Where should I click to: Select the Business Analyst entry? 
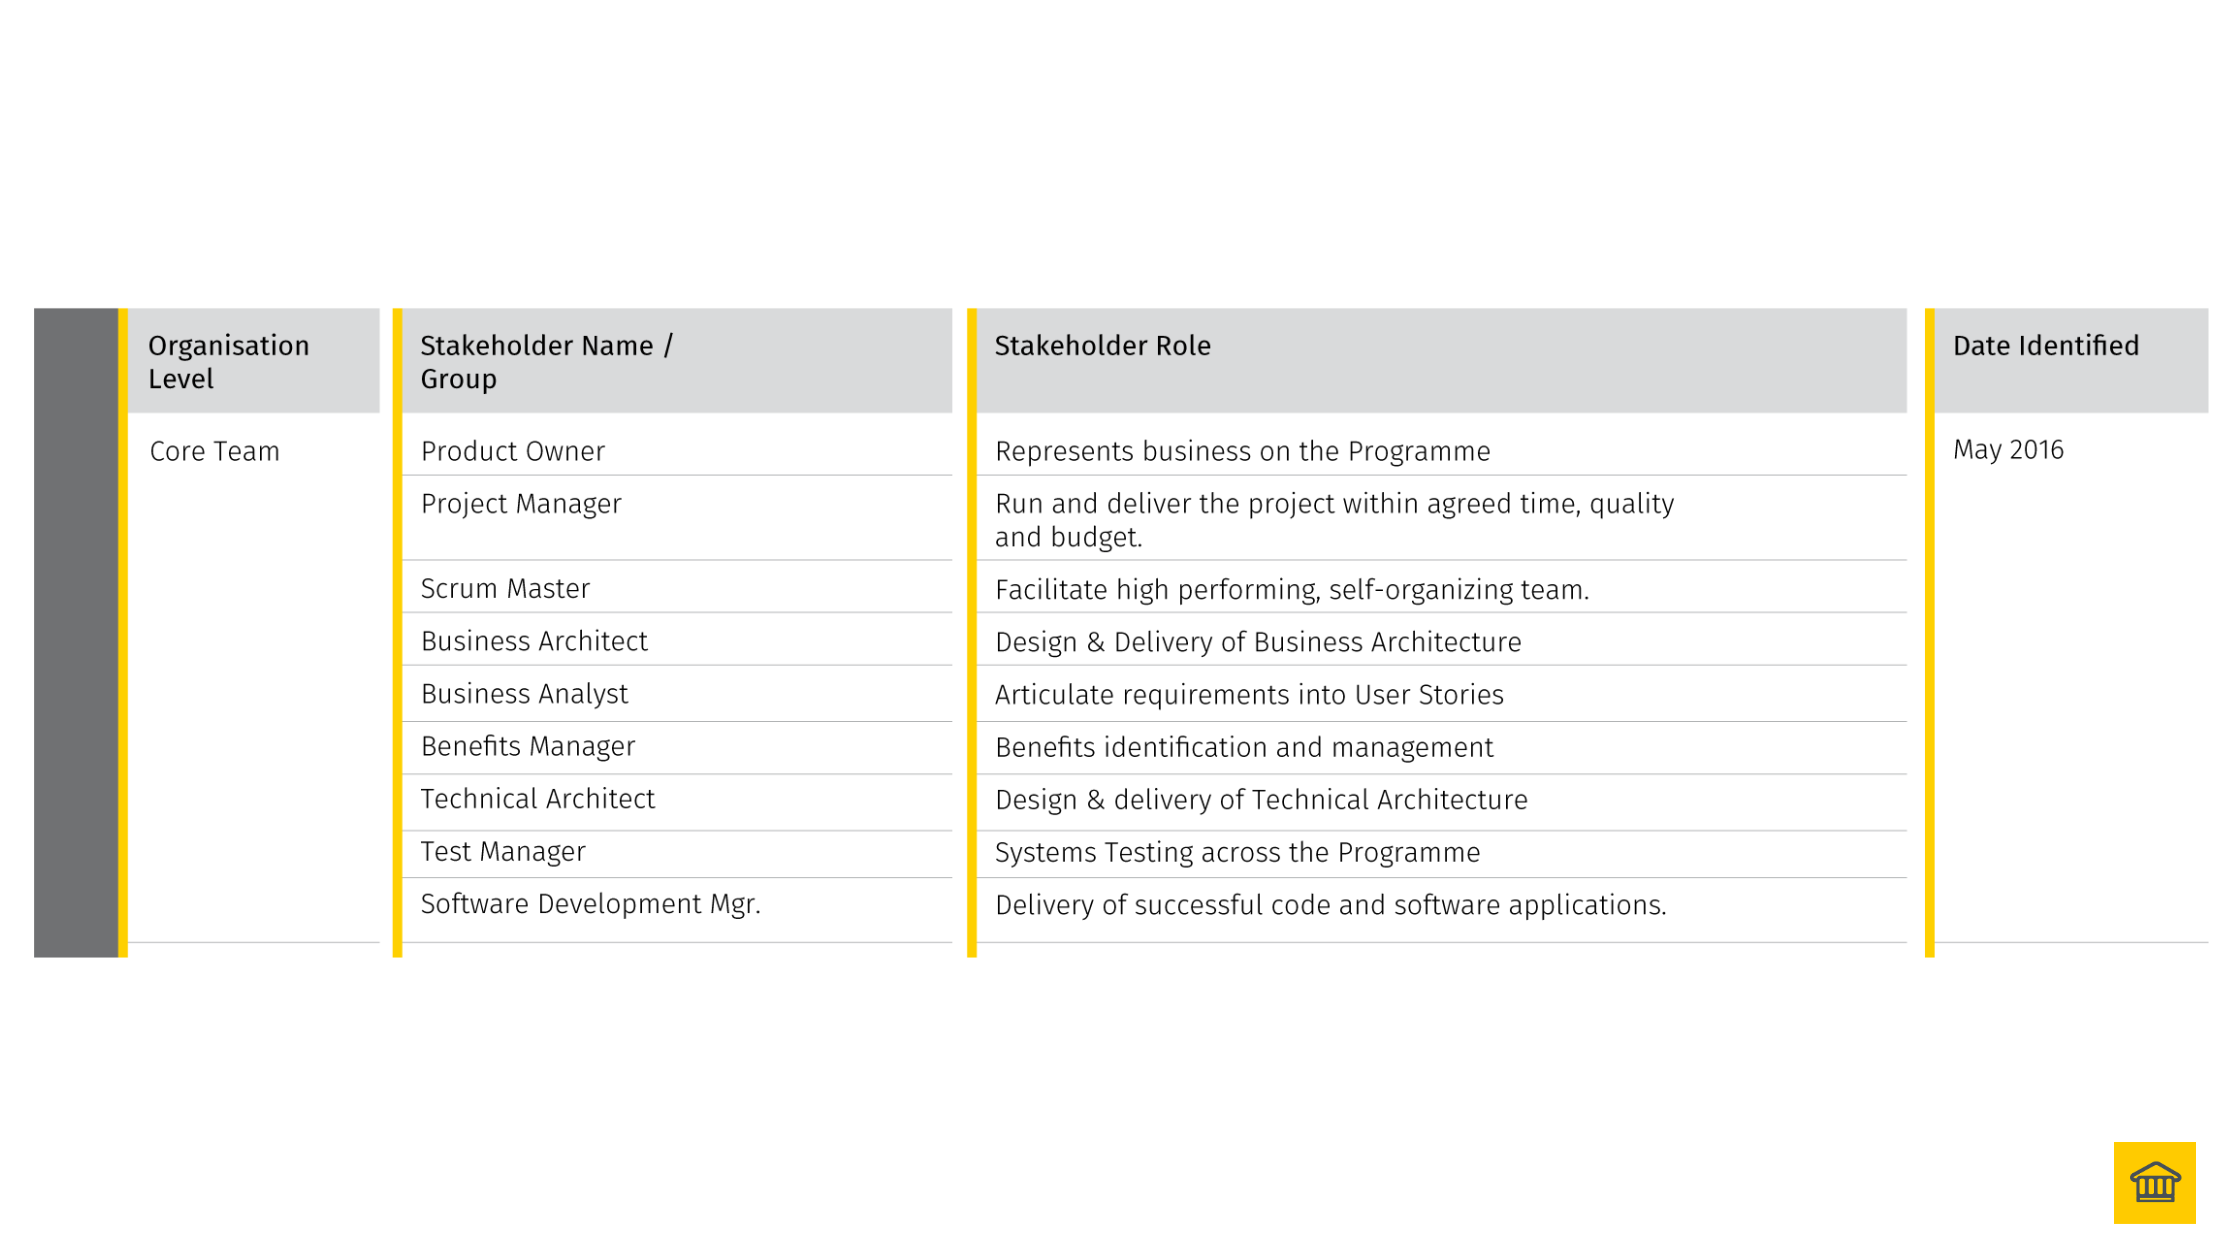[x=524, y=694]
